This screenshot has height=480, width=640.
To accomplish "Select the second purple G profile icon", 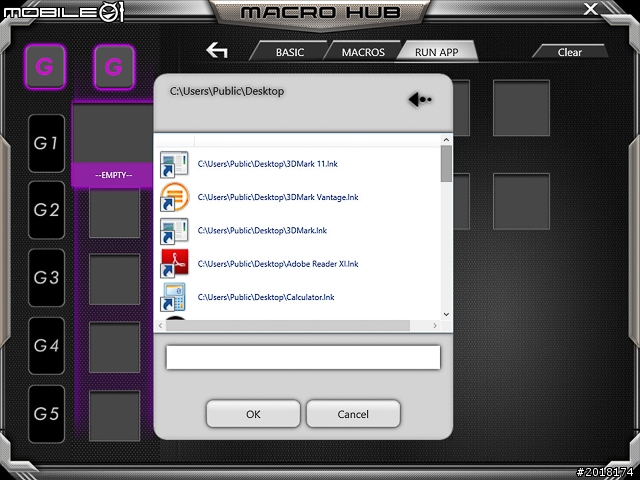I will click(x=114, y=67).
